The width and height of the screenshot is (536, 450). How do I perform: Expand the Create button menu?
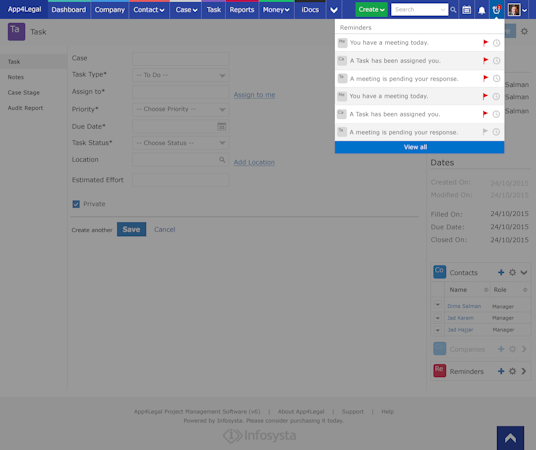[371, 10]
